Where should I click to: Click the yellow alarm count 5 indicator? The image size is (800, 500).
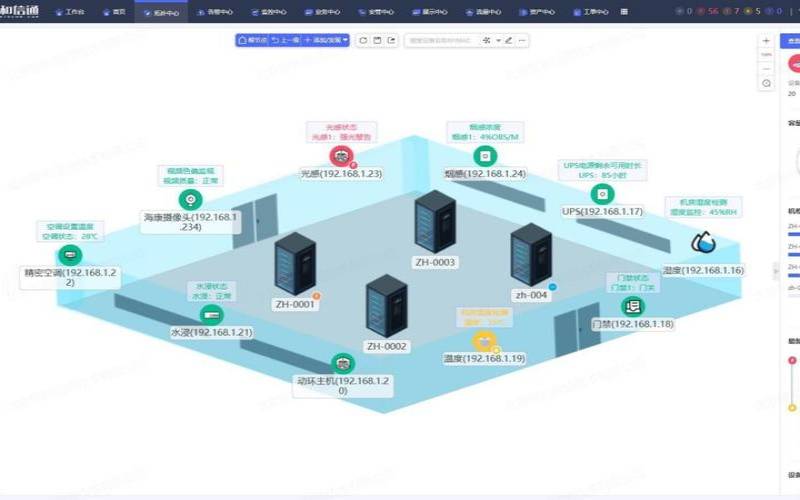[x=753, y=11]
